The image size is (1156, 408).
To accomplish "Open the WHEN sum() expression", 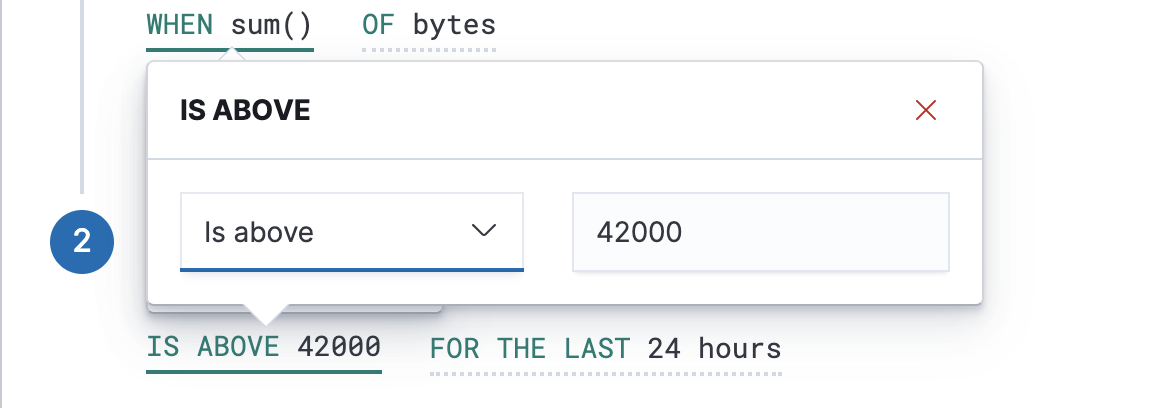I will tap(230, 25).
